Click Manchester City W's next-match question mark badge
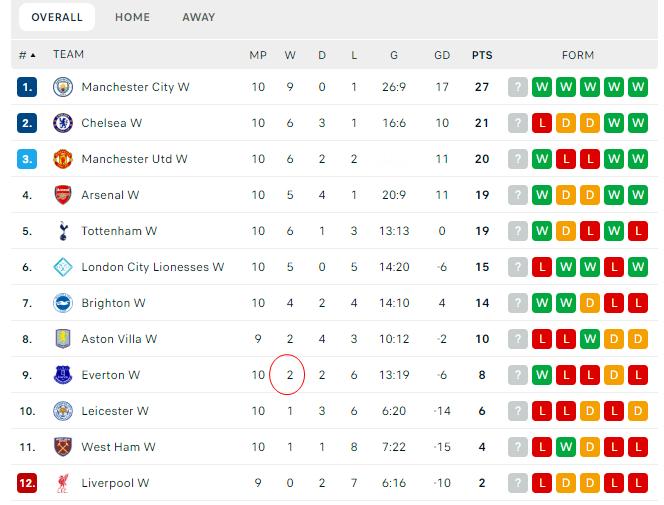The image size is (664, 505). (x=517, y=87)
